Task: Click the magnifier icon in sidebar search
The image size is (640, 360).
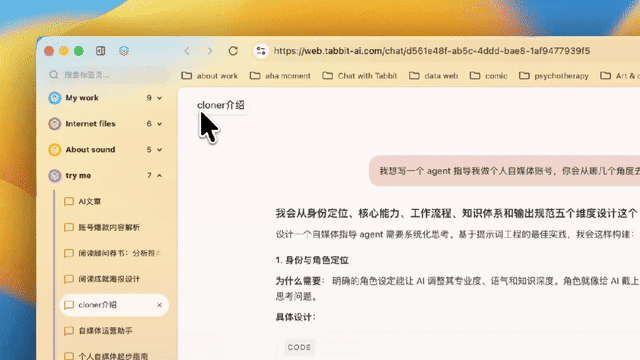Action: (x=54, y=75)
